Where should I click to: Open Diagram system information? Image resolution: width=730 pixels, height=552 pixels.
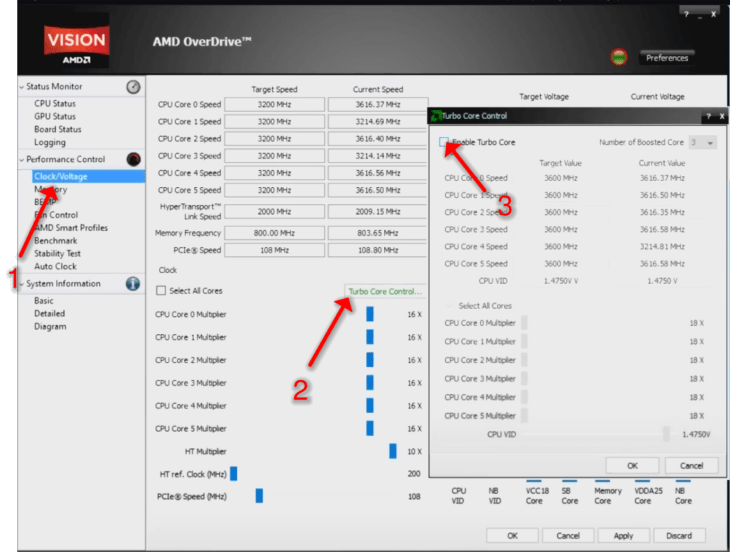point(50,326)
